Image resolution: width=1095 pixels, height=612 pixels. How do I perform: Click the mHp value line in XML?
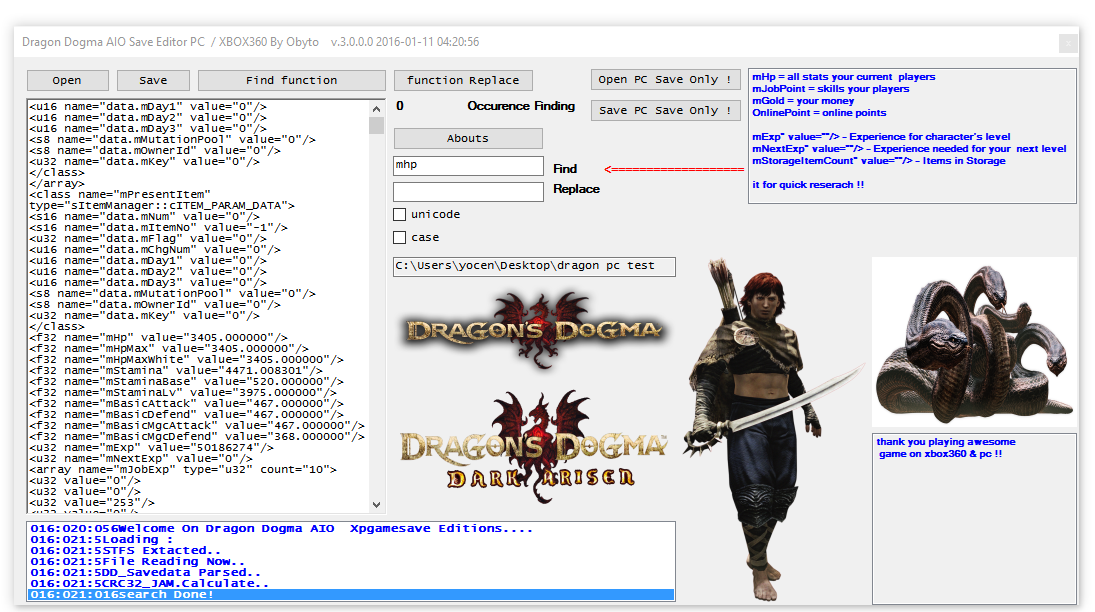158,337
